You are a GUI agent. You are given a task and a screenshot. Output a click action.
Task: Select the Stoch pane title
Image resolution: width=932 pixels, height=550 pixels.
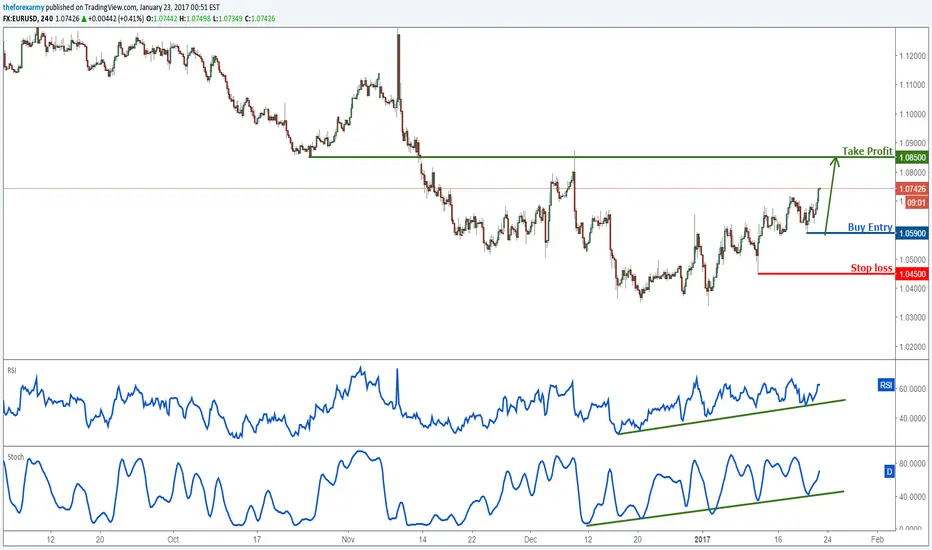[x=15, y=457]
